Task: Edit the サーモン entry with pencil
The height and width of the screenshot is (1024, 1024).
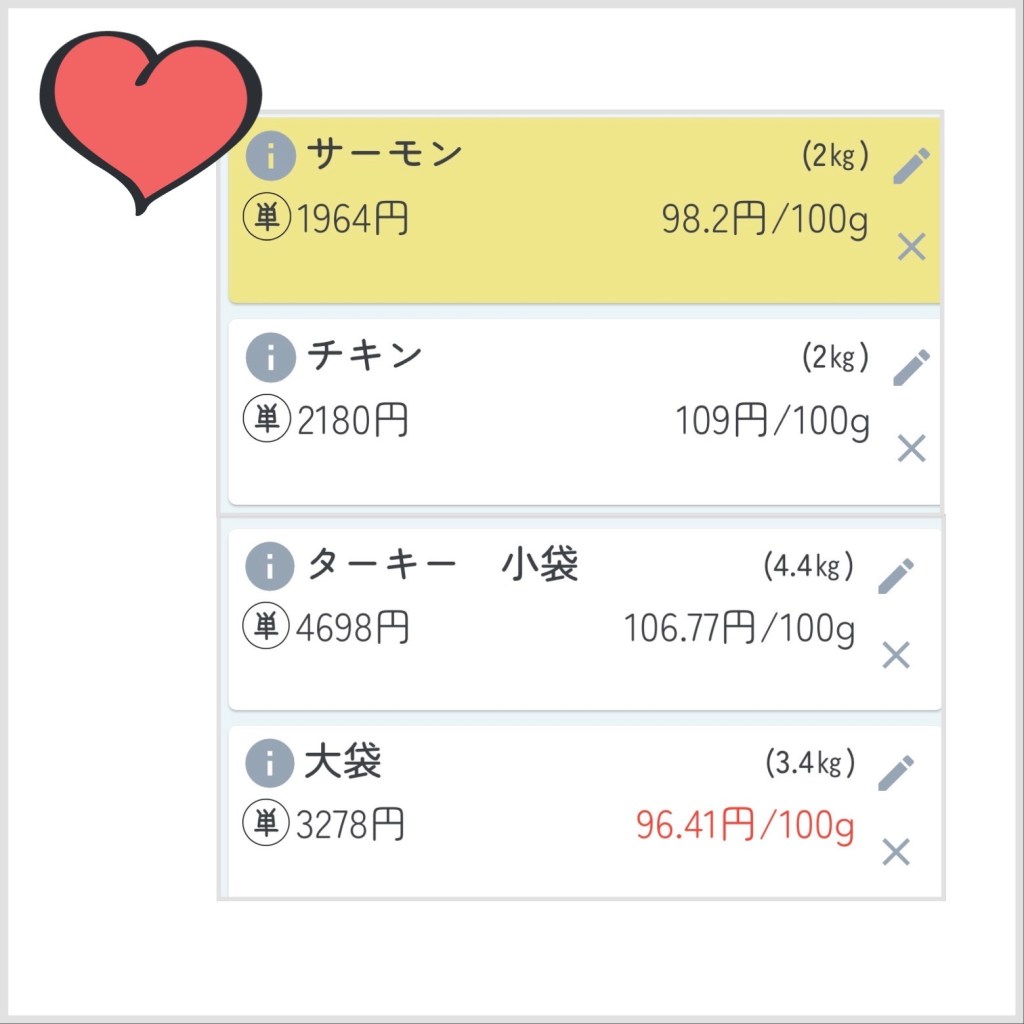Action: point(911,165)
